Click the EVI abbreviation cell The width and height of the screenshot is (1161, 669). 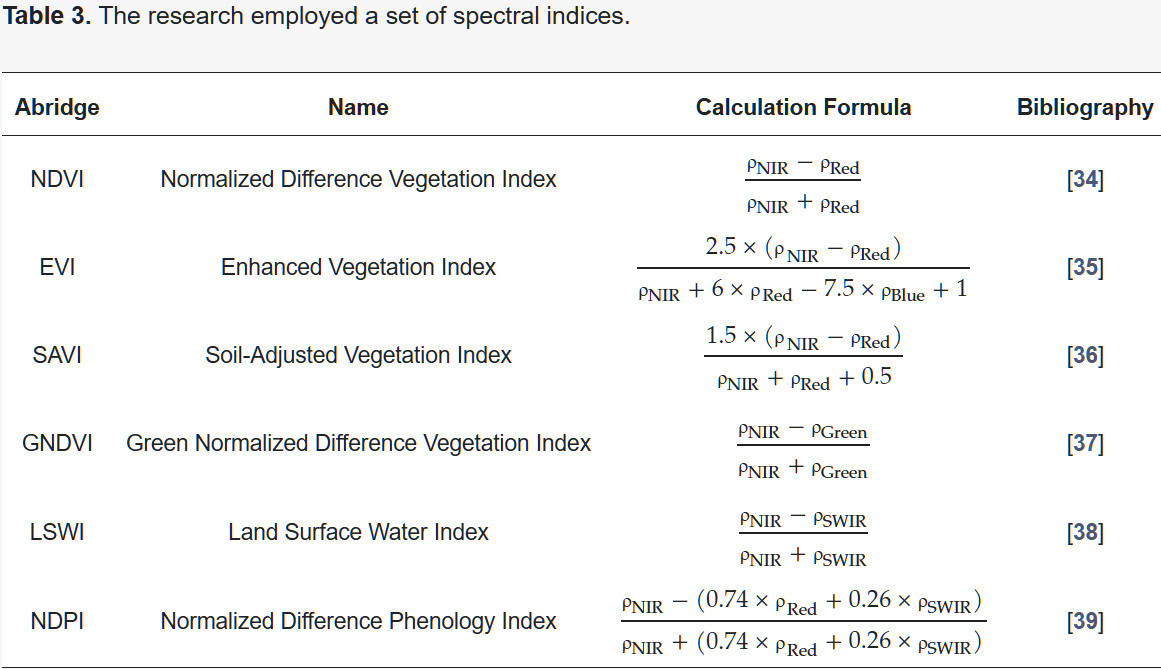tap(57, 268)
